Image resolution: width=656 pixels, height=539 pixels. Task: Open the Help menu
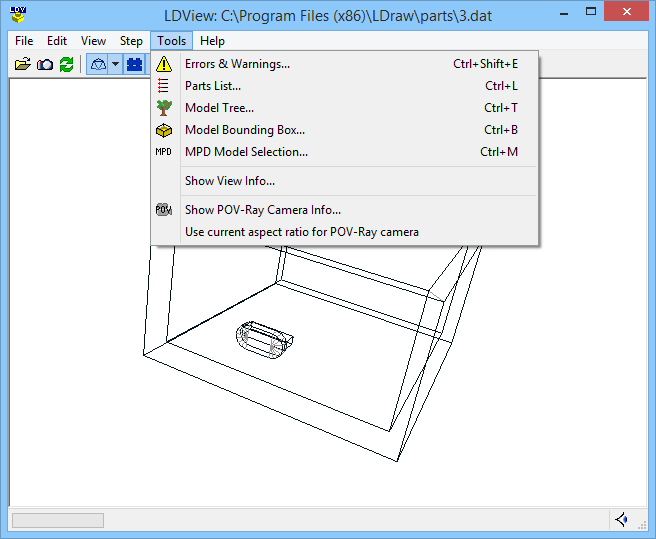[x=212, y=41]
